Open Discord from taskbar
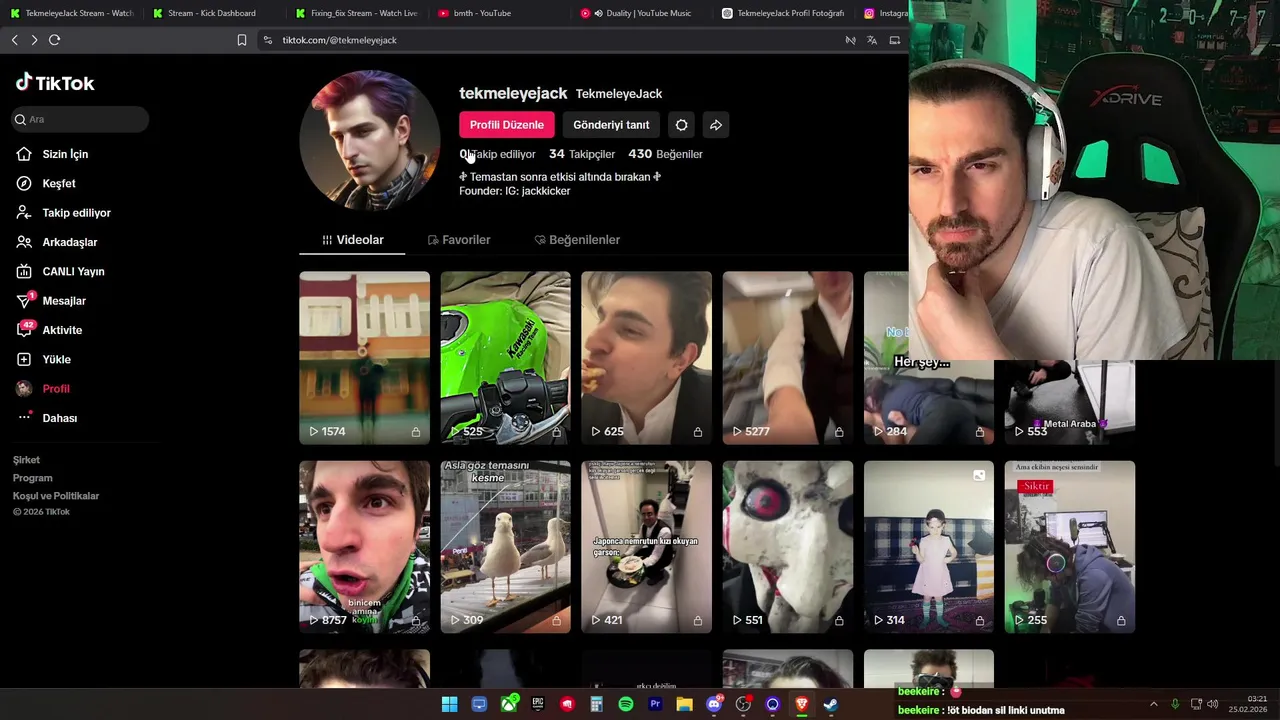The image size is (1280, 720). coord(714,704)
